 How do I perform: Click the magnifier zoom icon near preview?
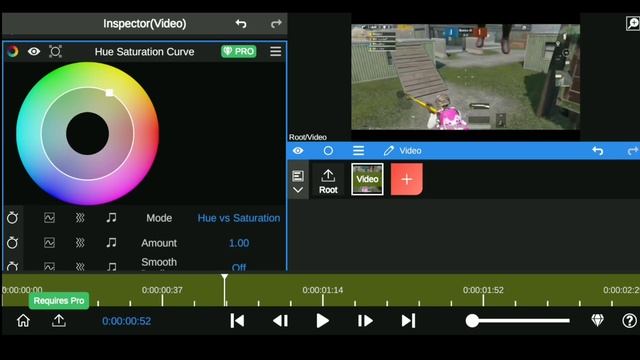tap(633, 23)
